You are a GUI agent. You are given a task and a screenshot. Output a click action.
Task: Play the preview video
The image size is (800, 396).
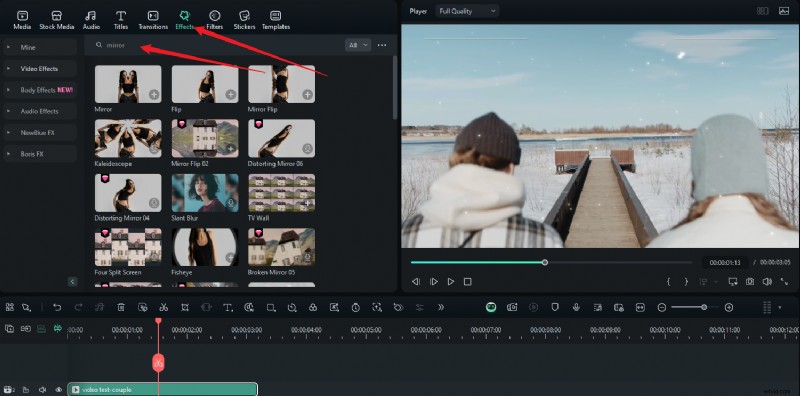coord(451,282)
